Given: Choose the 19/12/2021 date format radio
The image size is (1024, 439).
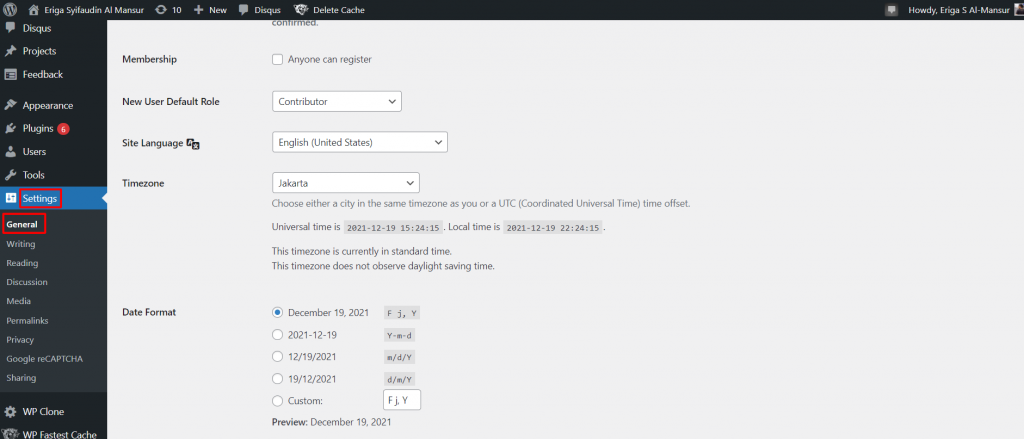Looking at the screenshot, I should coord(278,379).
